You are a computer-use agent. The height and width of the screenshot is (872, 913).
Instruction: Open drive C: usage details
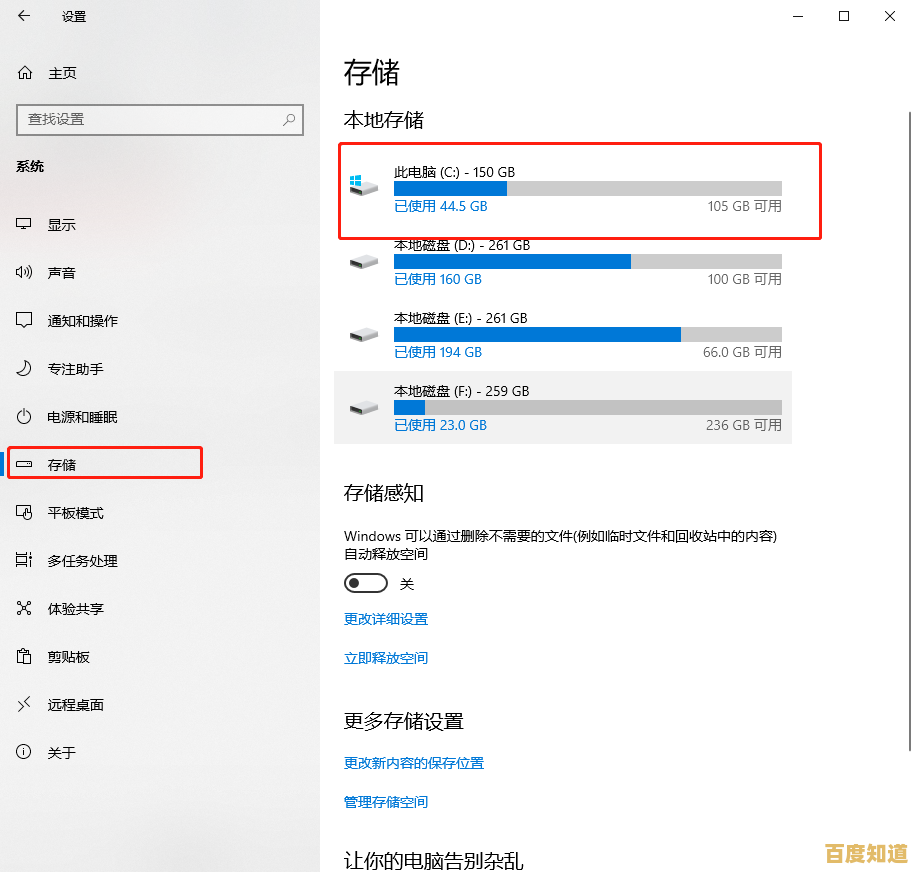tap(578, 190)
